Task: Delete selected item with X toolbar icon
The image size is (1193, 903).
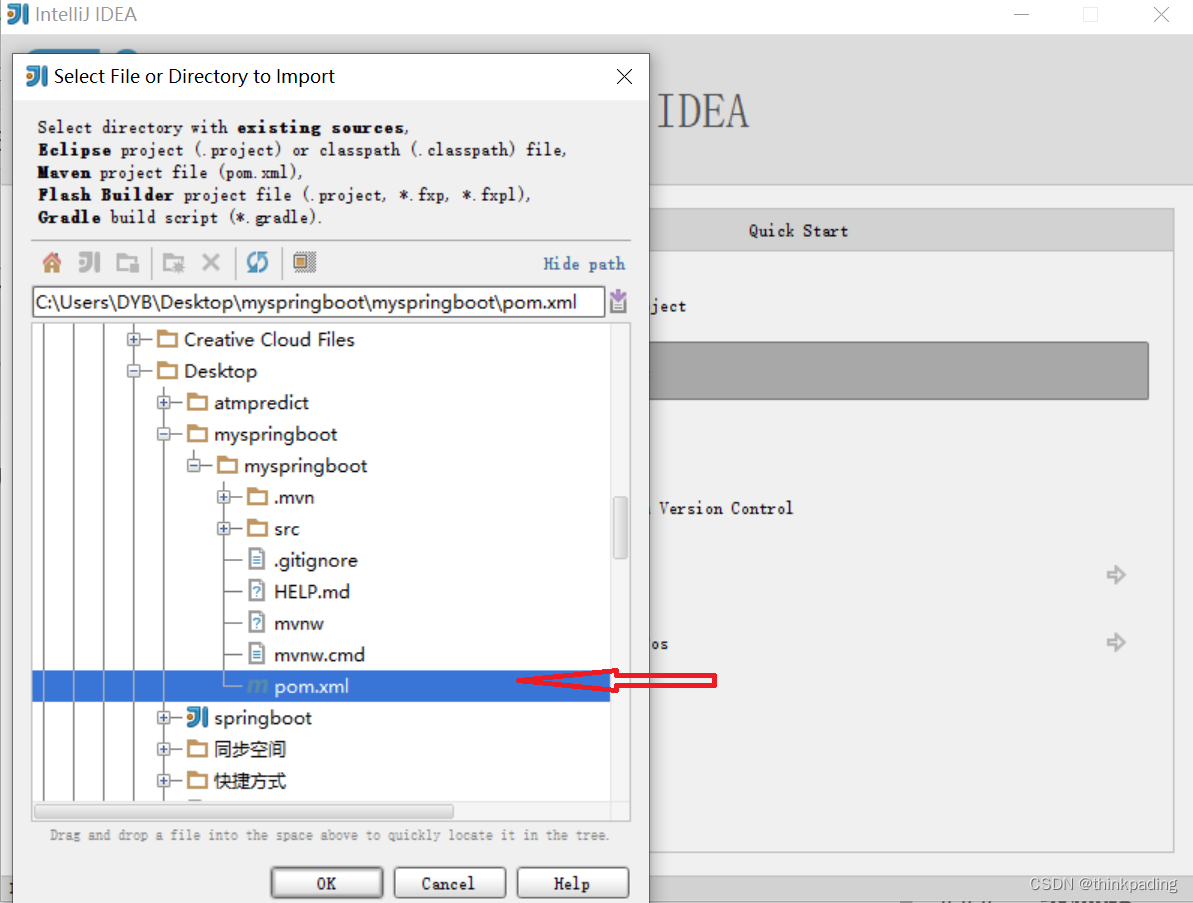Action: point(211,263)
